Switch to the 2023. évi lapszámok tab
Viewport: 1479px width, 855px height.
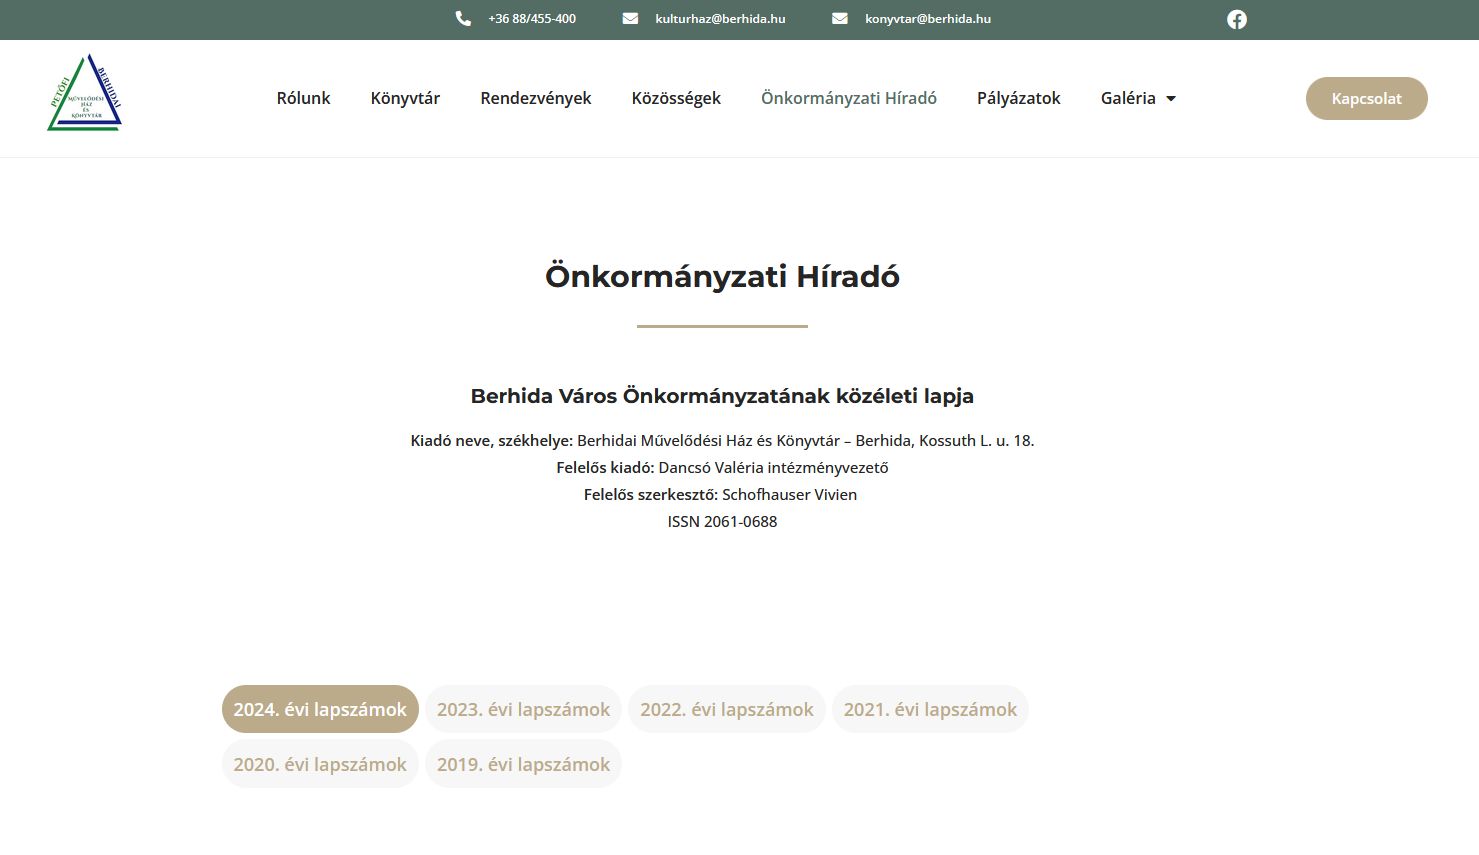[x=523, y=709]
